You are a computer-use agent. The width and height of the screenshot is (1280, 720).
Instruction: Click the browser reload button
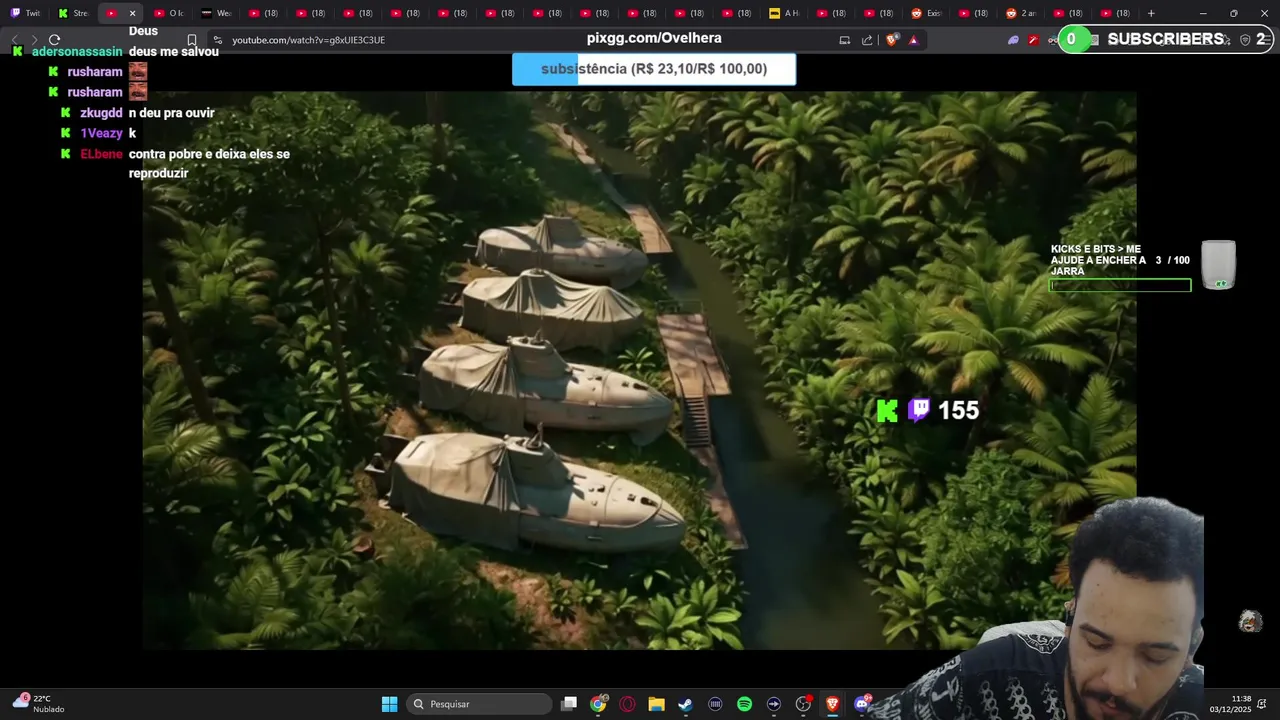point(54,40)
